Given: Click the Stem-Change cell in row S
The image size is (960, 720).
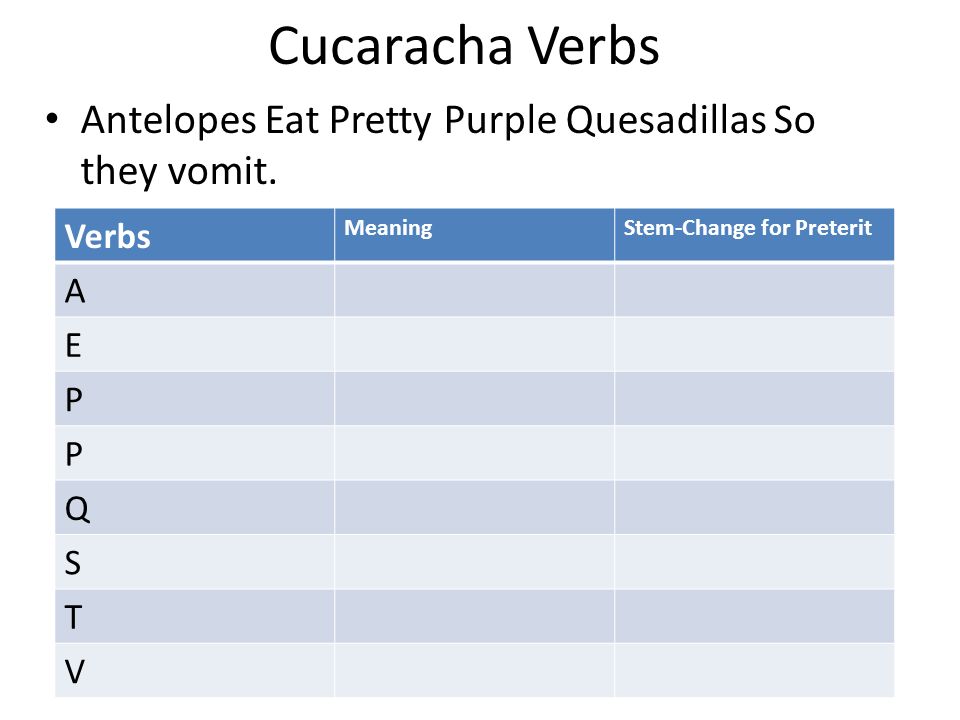Looking at the screenshot, I should click(754, 562).
